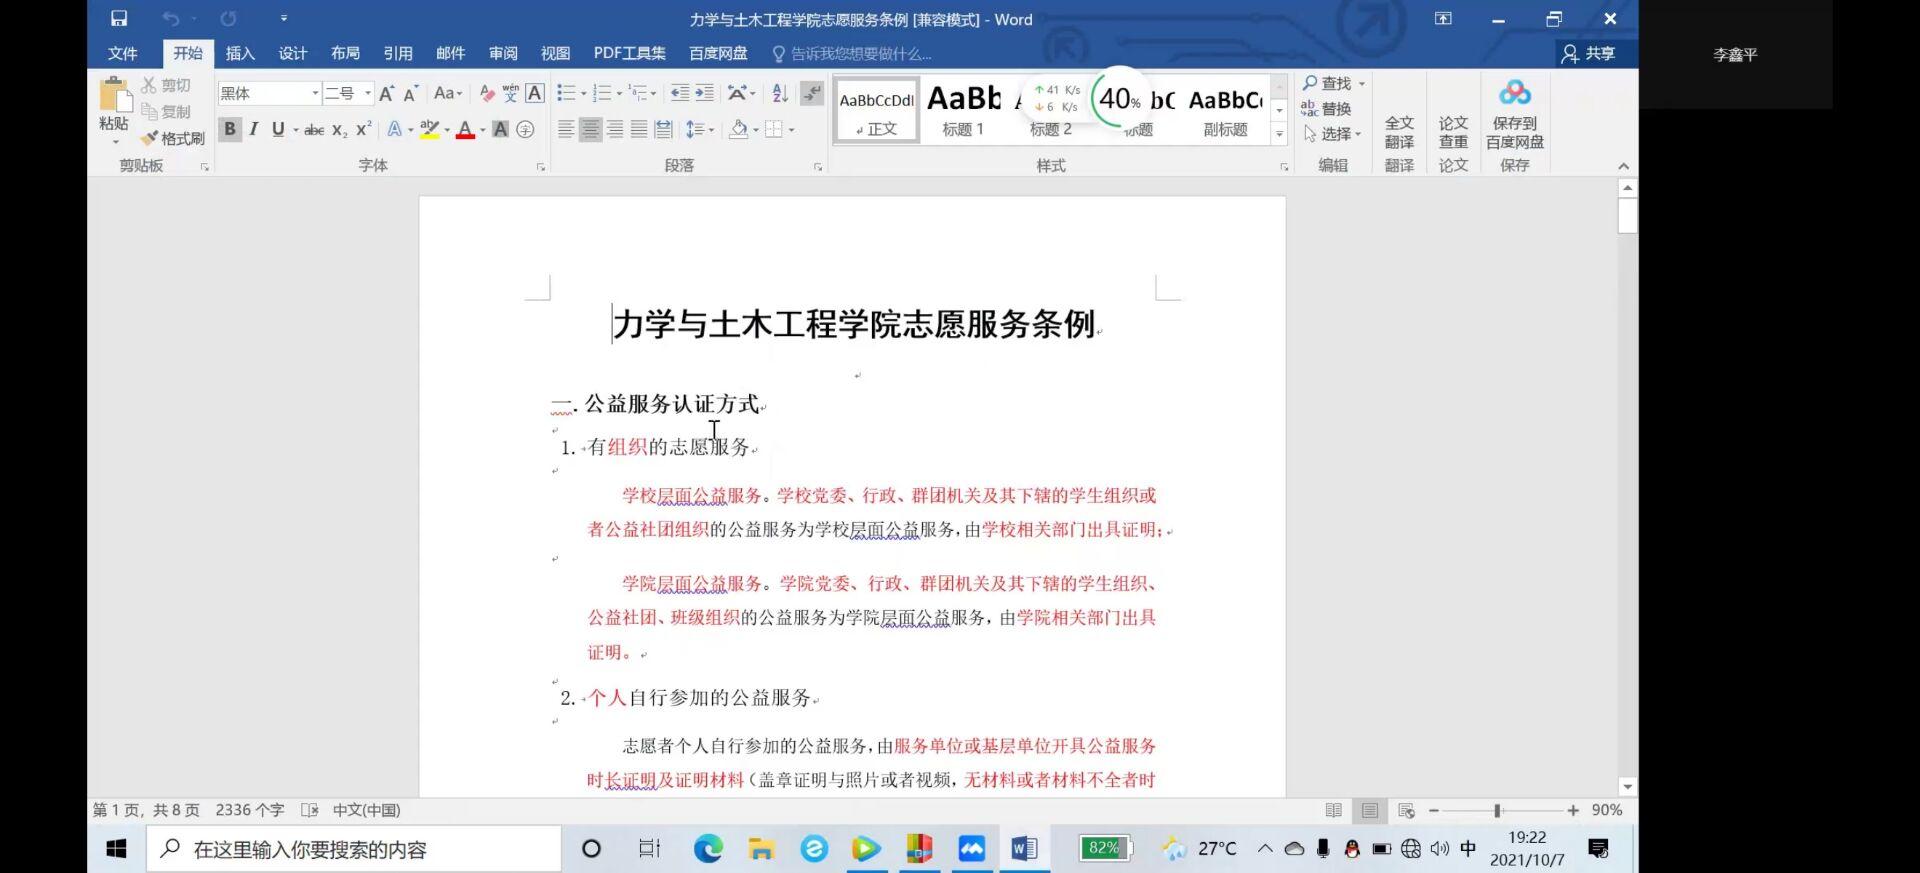Image resolution: width=1920 pixels, height=873 pixels.
Task: Click the grow font size icon
Action: click(386, 93)
